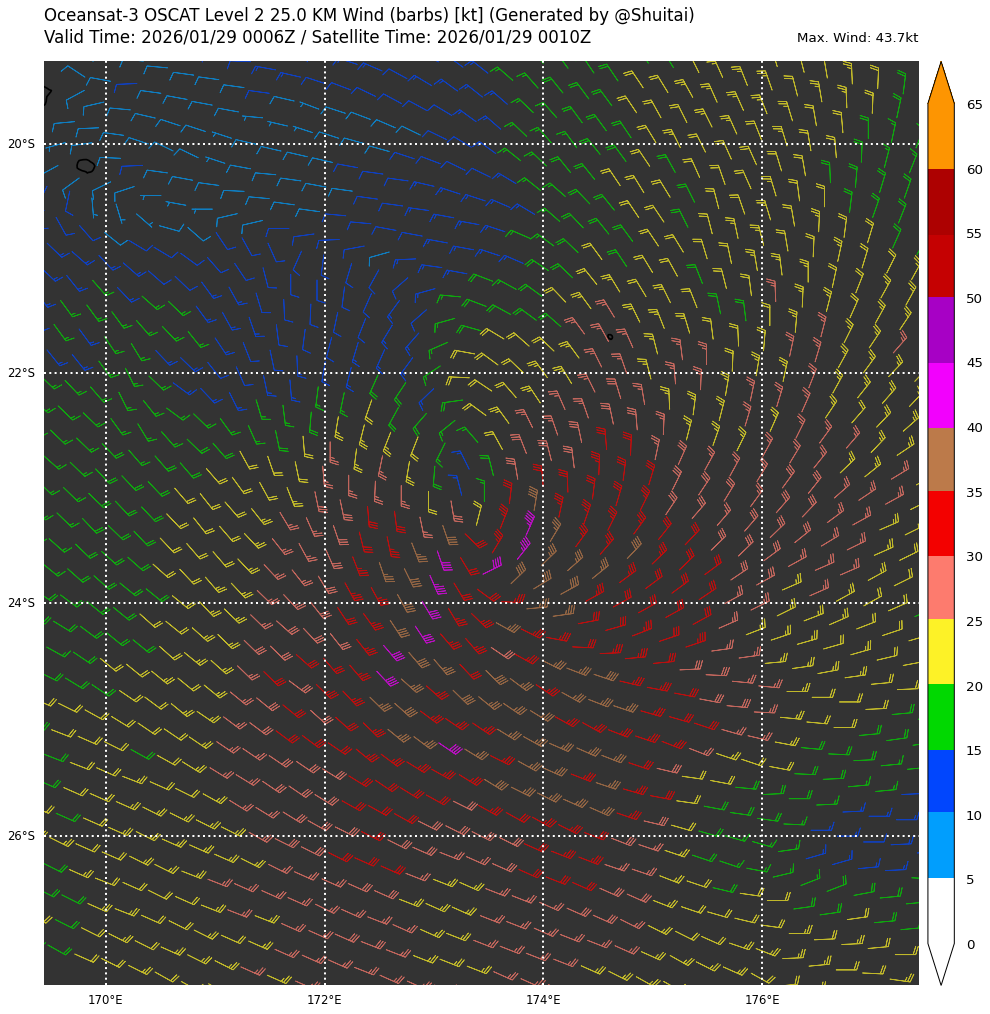Click the white triangular tip below the colorbar
Viewport: 990px width, 1014px height.
[x=940, y=960]
